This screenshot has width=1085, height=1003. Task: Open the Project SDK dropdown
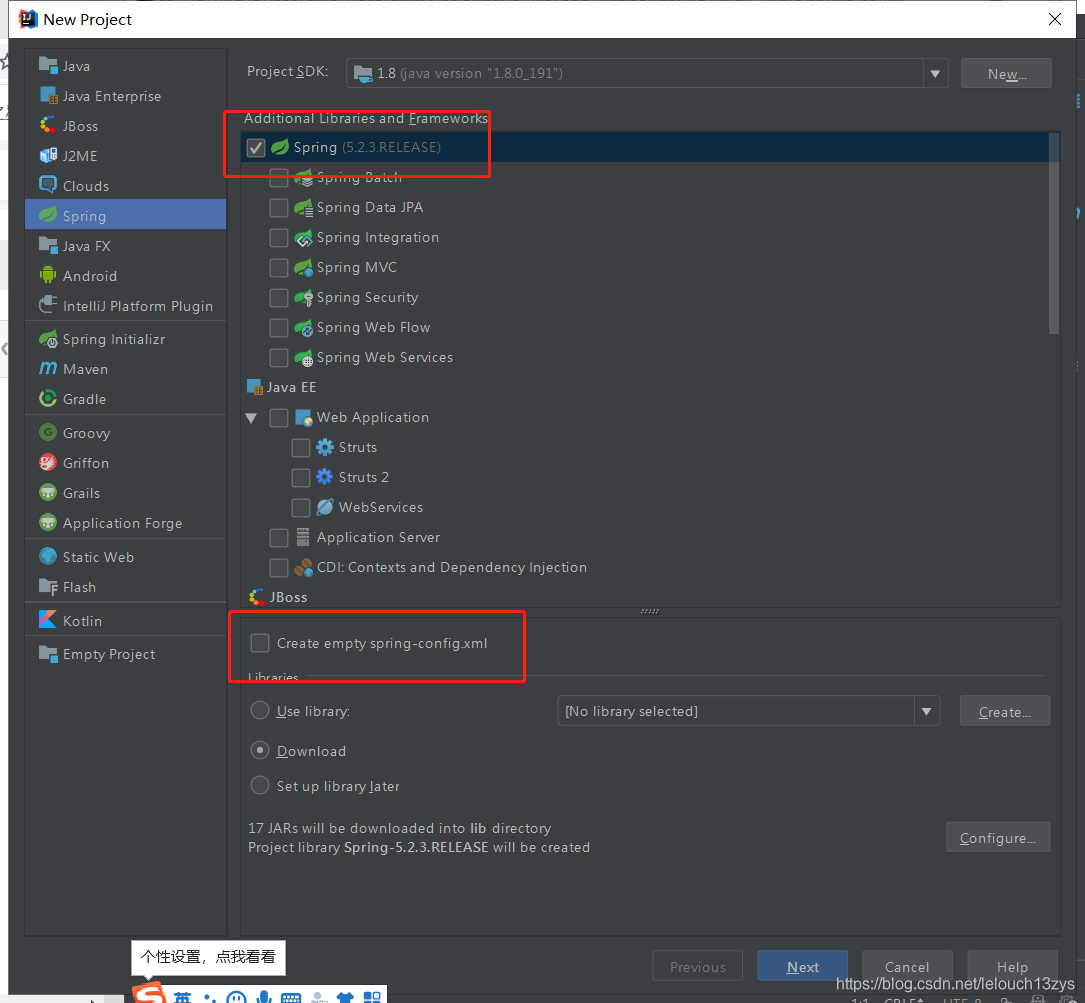[935, 72]
